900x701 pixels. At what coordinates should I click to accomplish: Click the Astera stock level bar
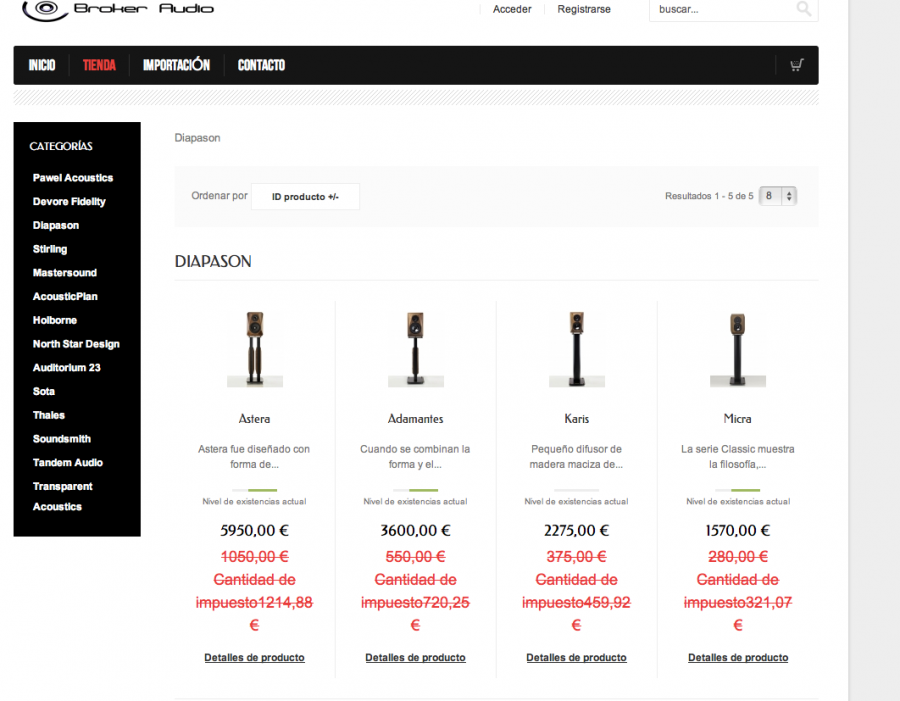tap(254, 490)
